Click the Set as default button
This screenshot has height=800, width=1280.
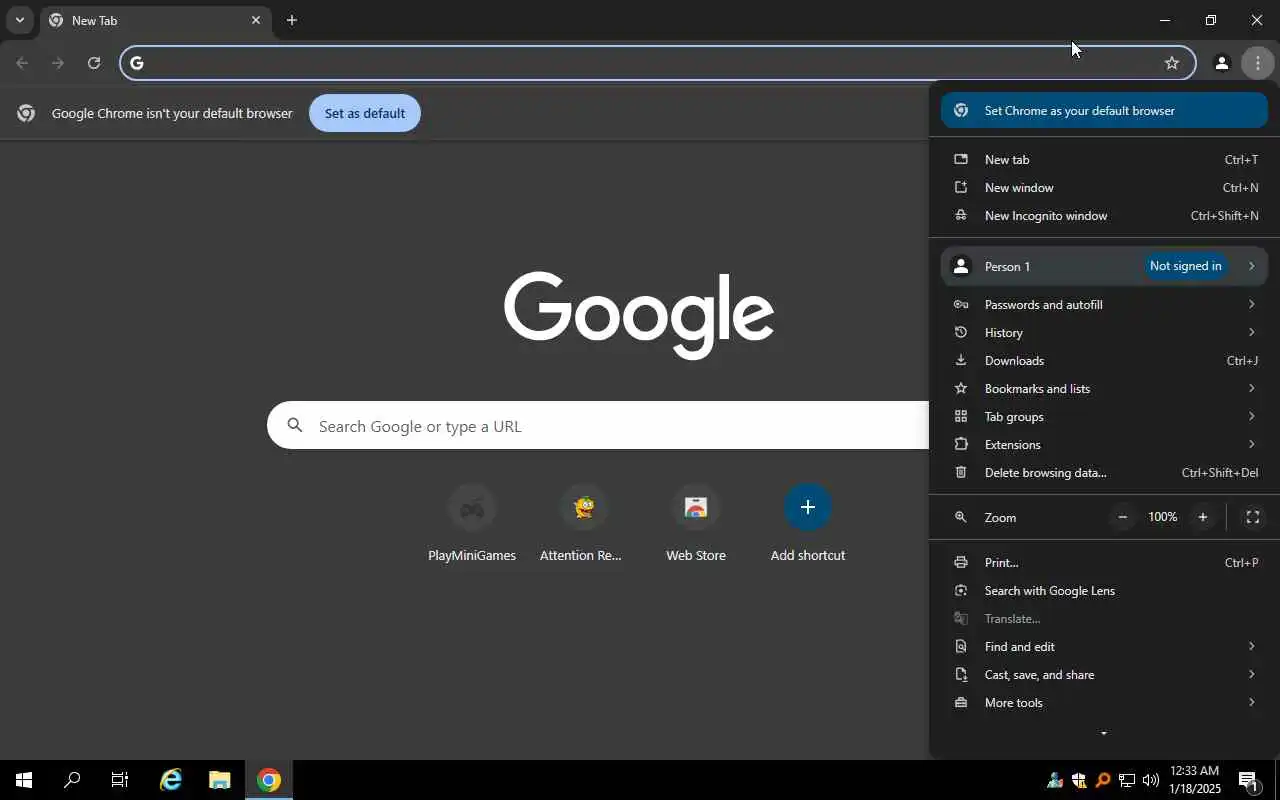pyautogui.click(x=365, y=113)
